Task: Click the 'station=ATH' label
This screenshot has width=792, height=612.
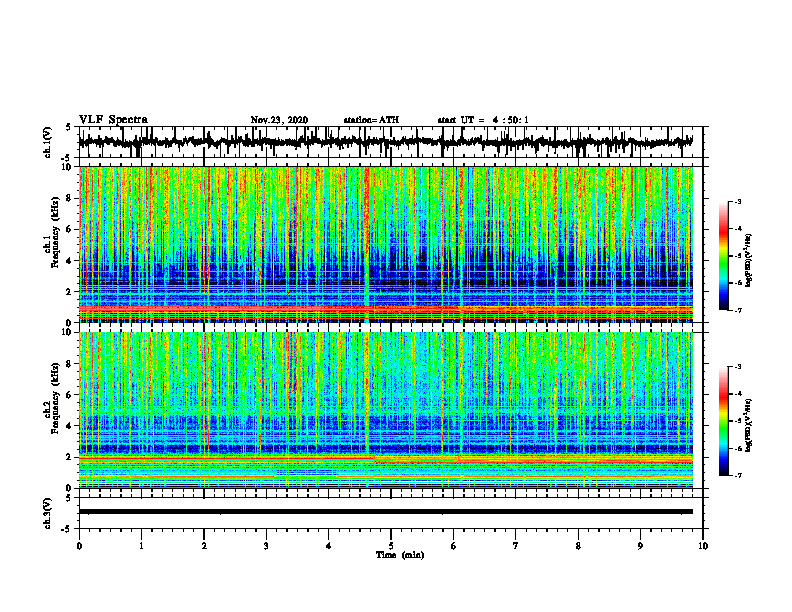Action: click(371, 120)
